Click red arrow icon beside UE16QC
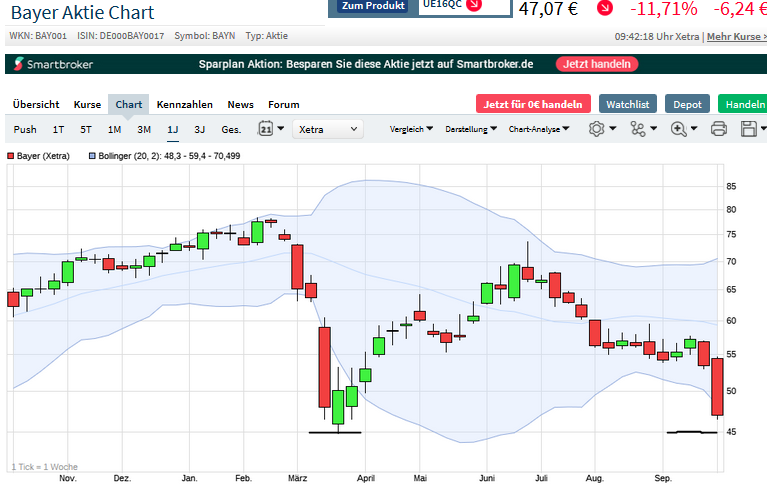 pyautogui.click(x=474, y=4)
